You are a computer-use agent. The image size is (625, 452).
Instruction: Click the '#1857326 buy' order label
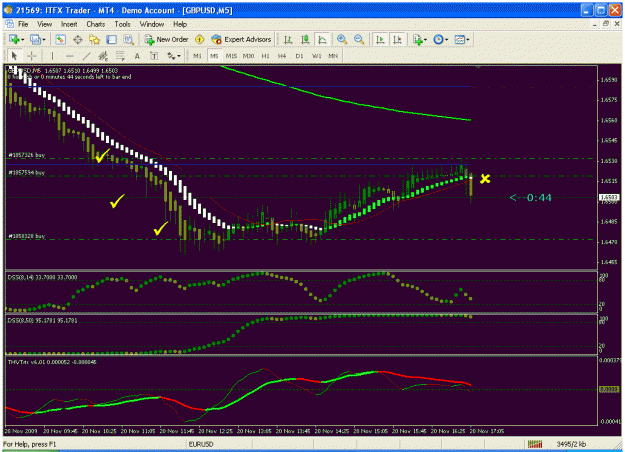27,155
